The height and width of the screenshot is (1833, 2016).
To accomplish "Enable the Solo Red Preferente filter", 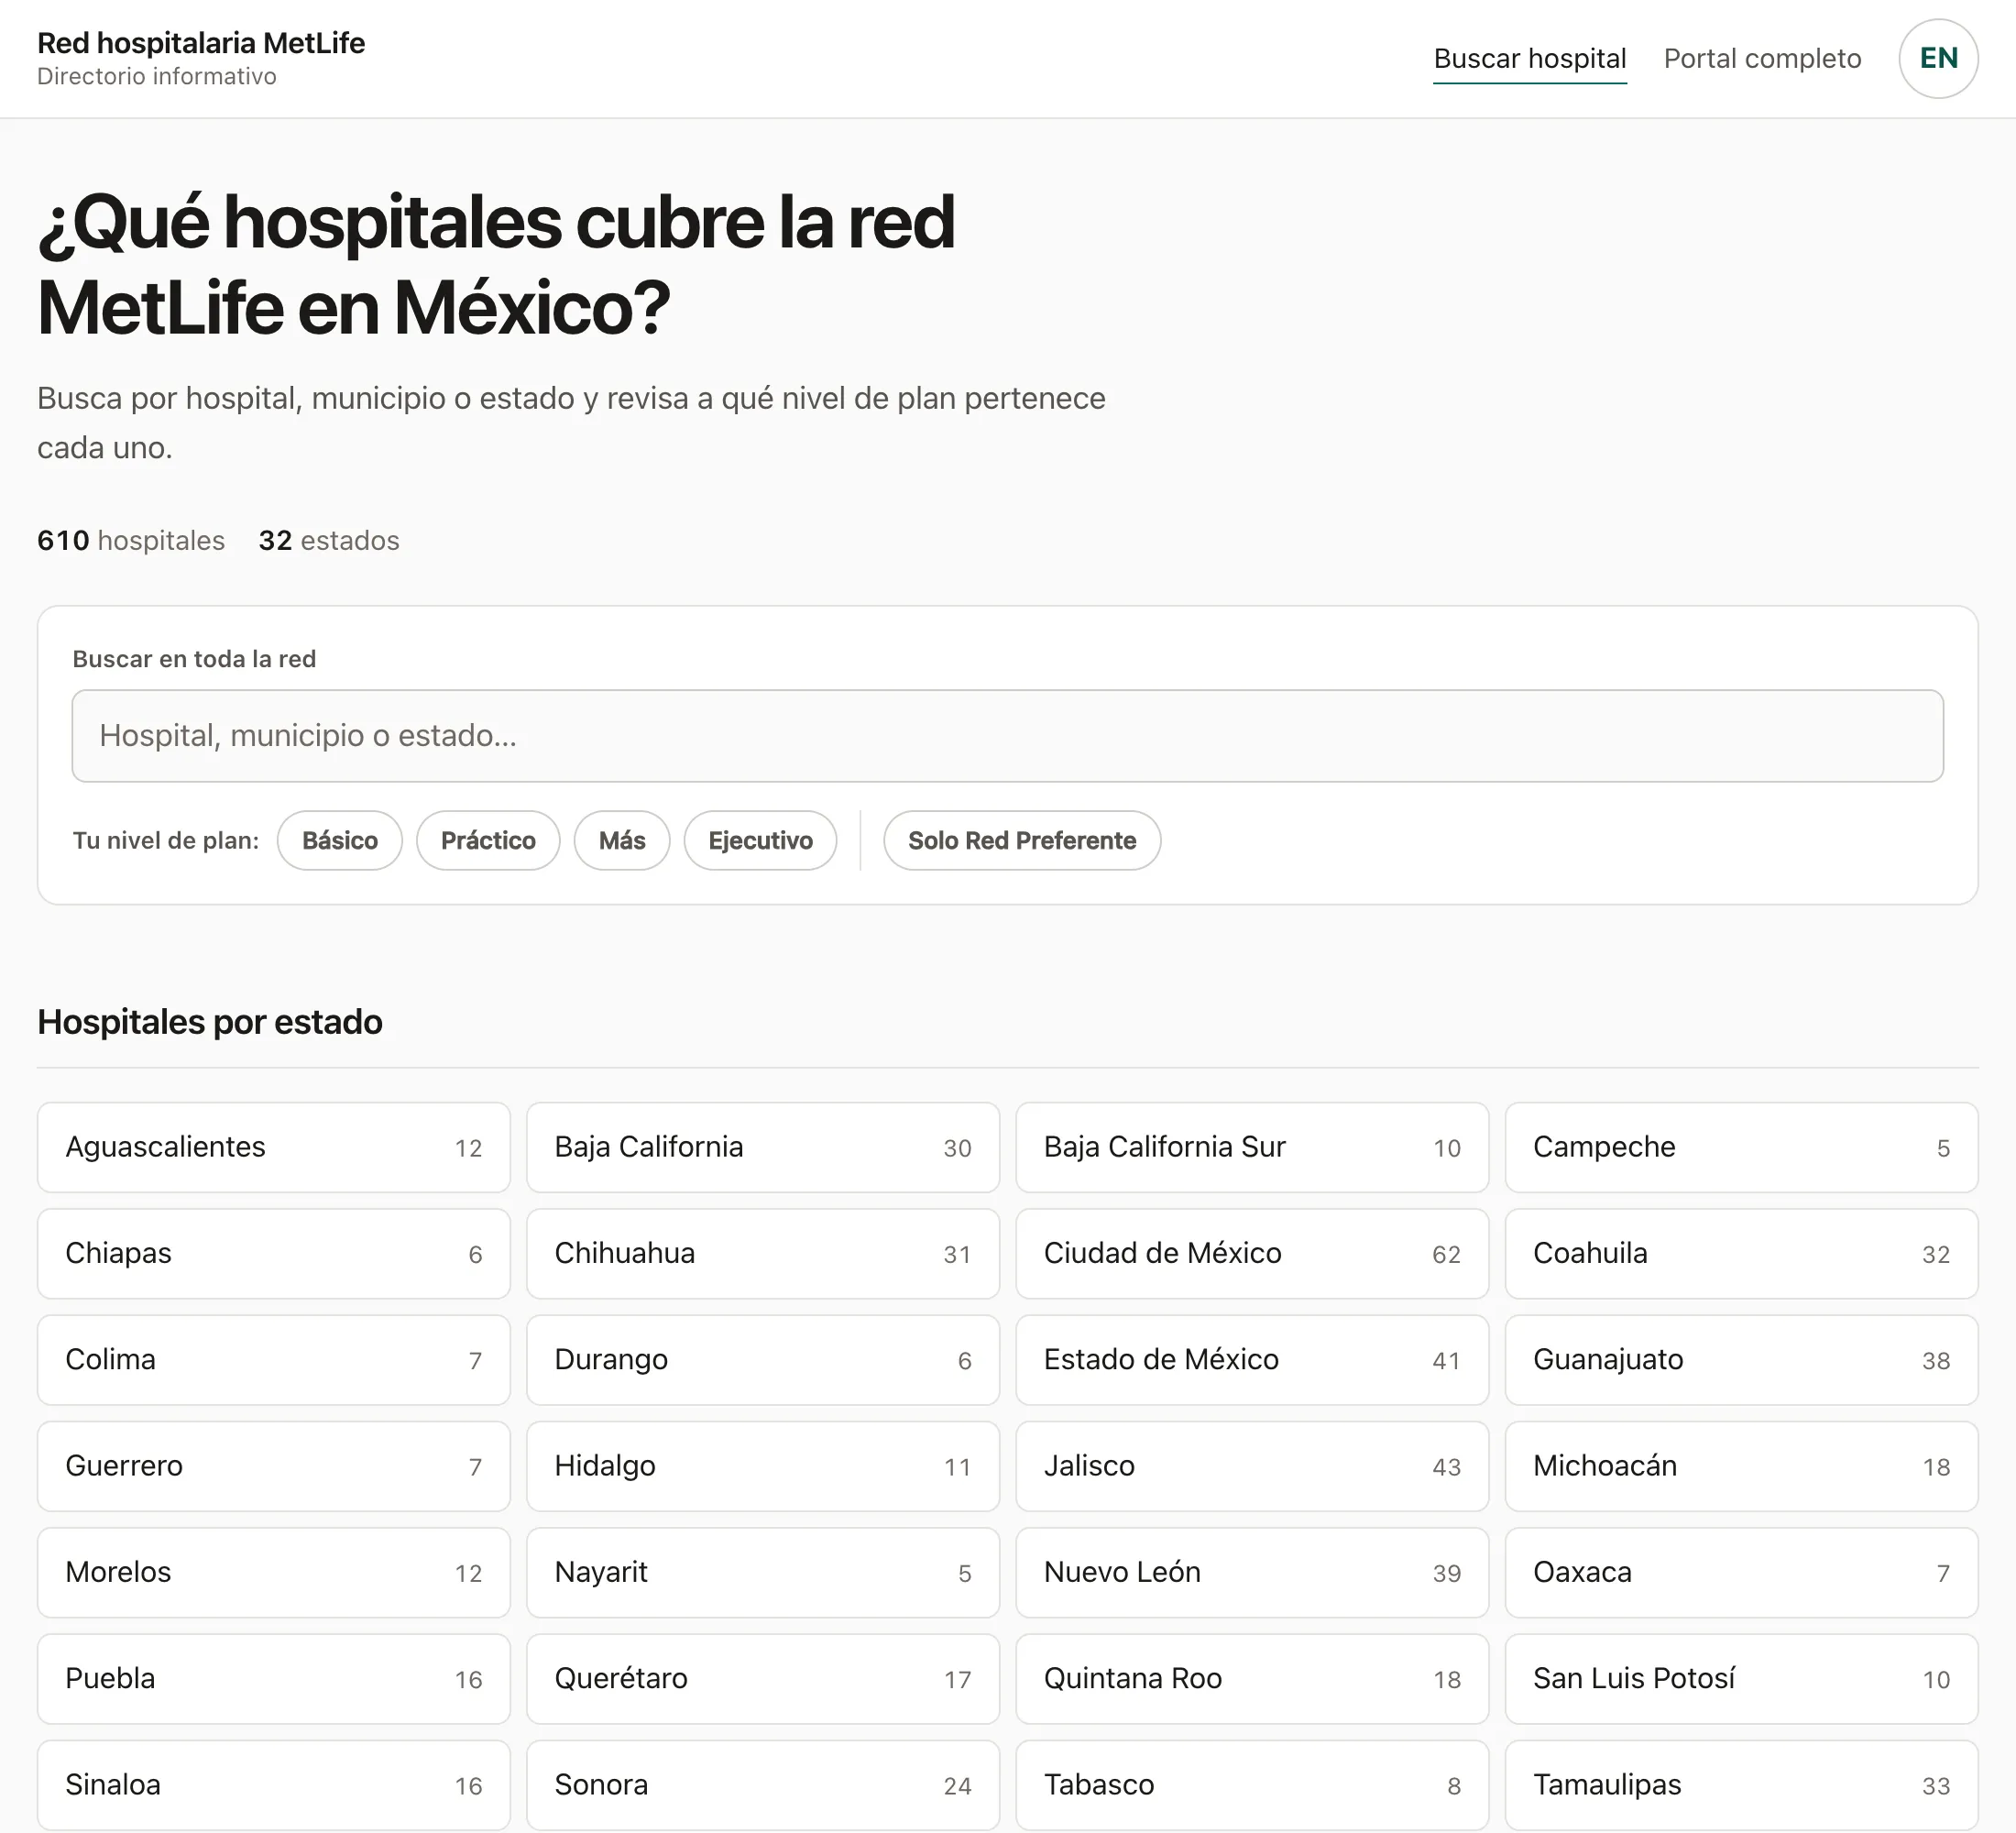I will [x=1022, y=840].
